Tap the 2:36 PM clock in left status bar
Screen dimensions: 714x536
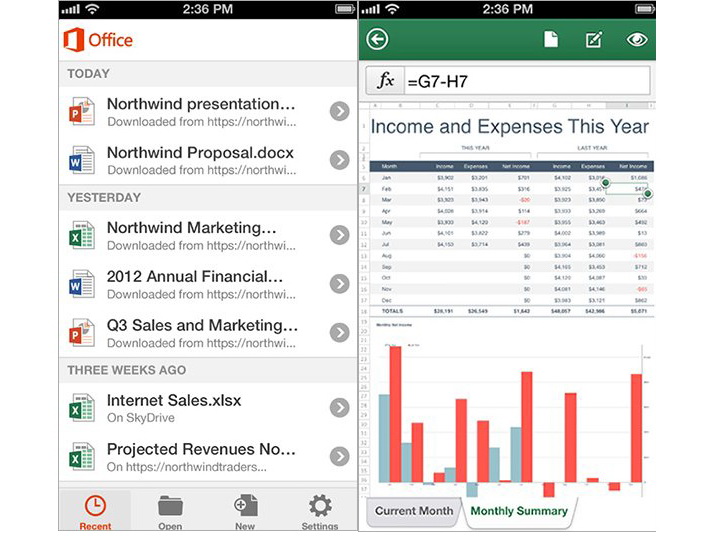pyautogui.click(x=208, y=9)
